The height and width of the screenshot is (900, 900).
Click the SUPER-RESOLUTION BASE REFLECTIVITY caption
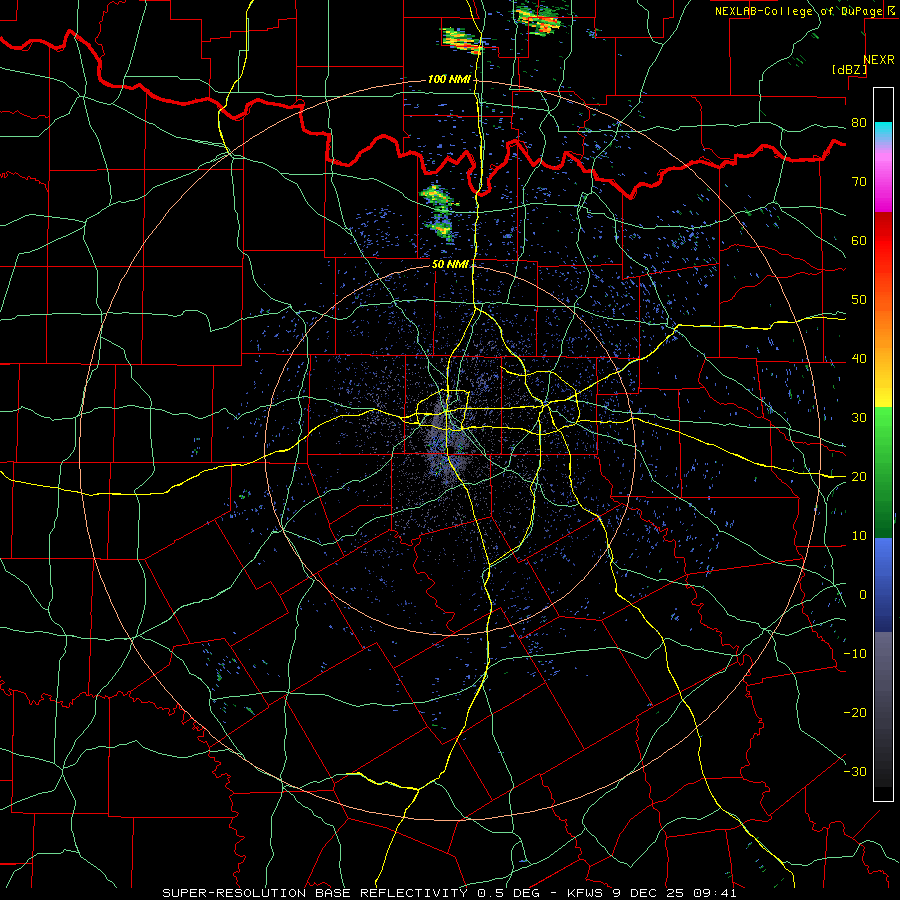315,893
